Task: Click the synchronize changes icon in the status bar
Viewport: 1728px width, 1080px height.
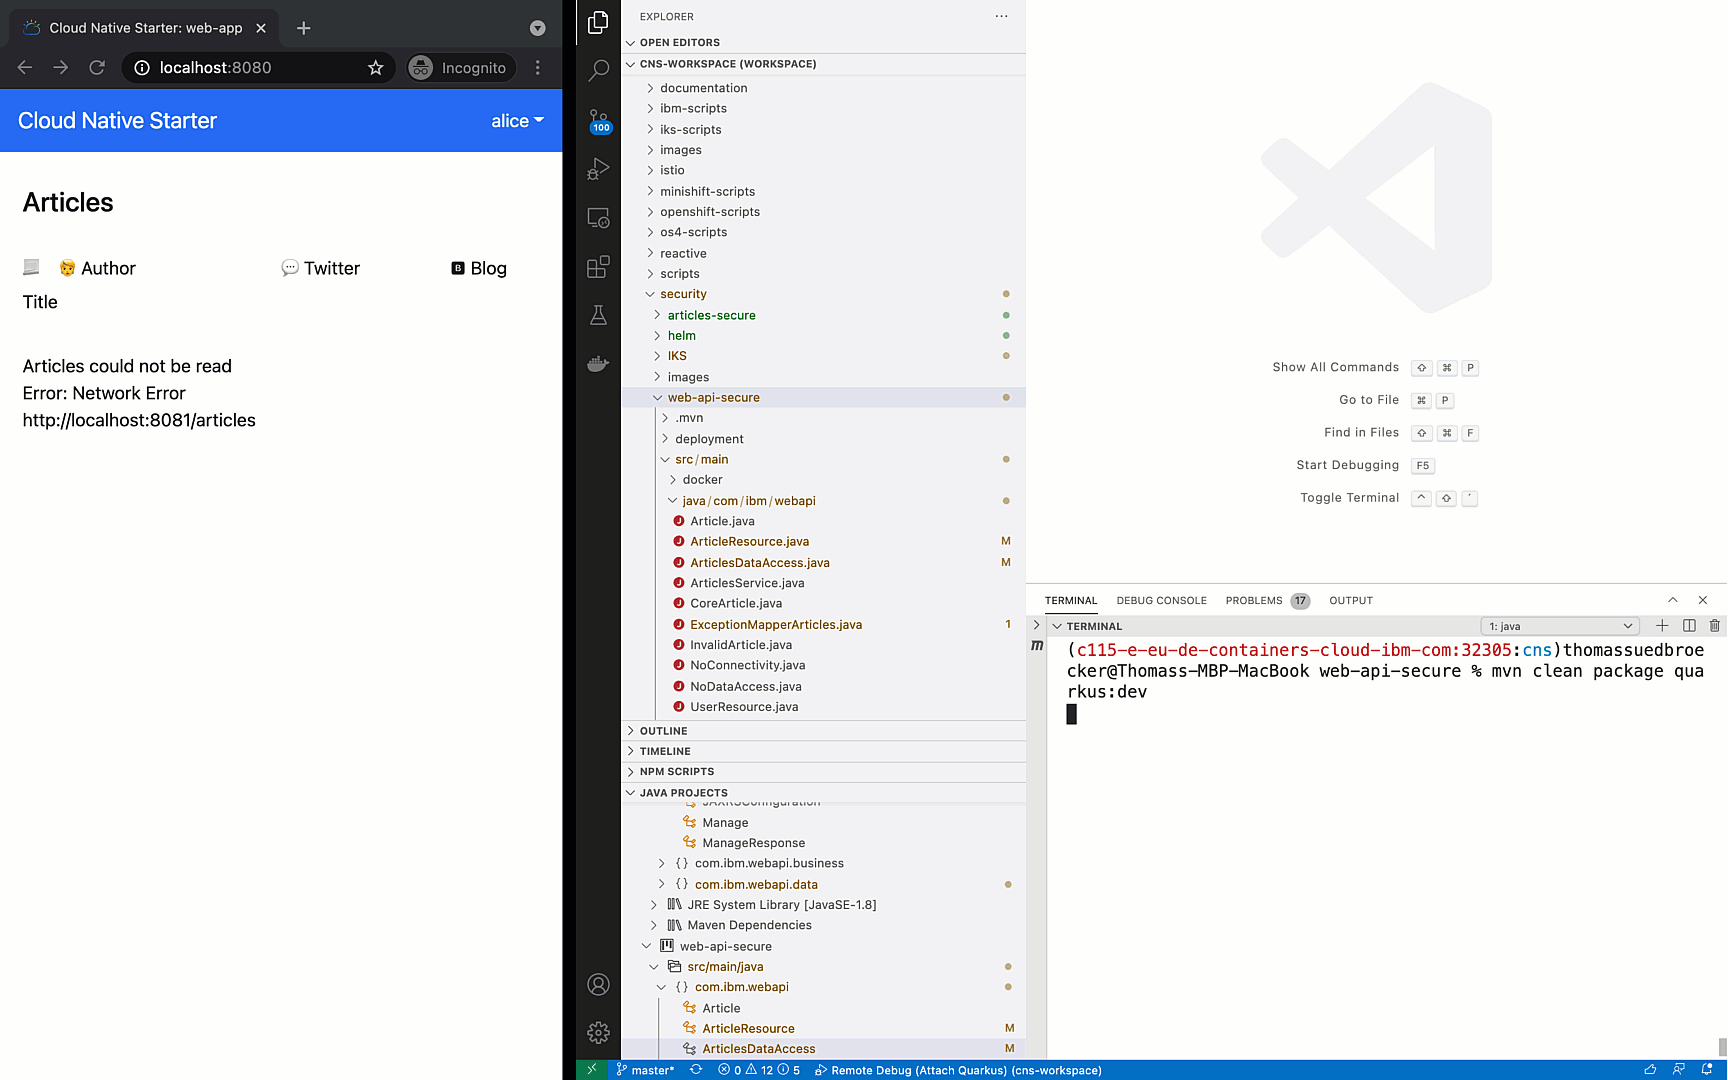Action: coord(696,1070)
